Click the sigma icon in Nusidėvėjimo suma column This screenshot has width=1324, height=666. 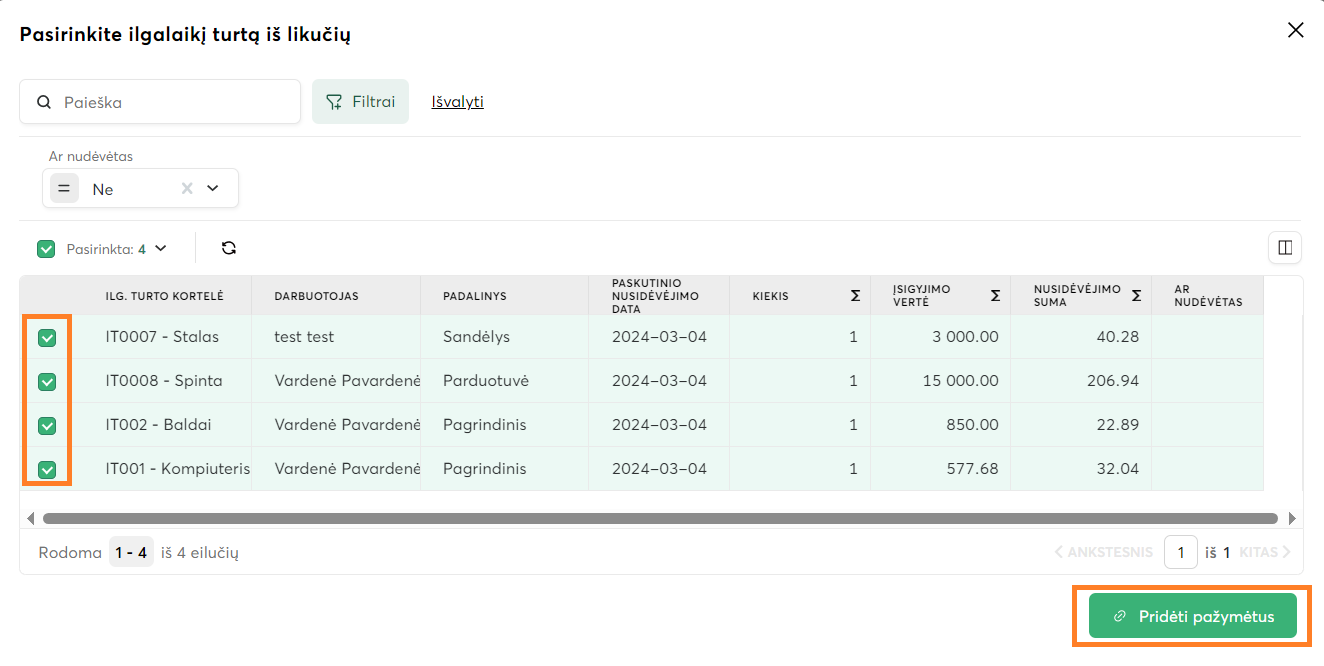tap(1136, 296)
